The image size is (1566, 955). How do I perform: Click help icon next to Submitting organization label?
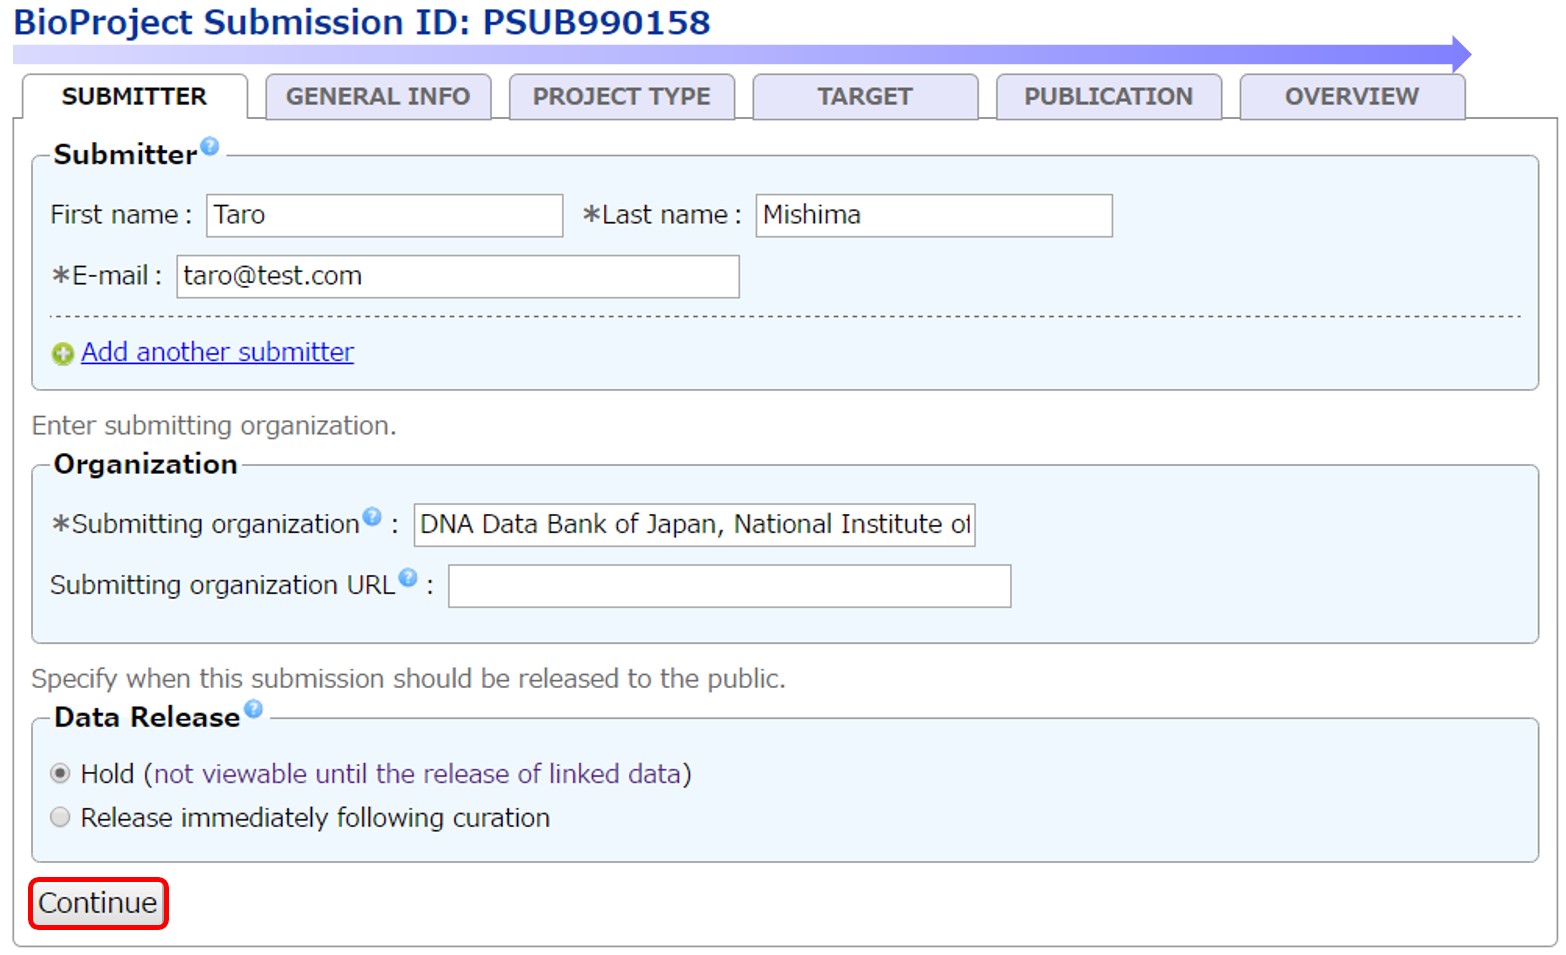click(x=372, y=516)
